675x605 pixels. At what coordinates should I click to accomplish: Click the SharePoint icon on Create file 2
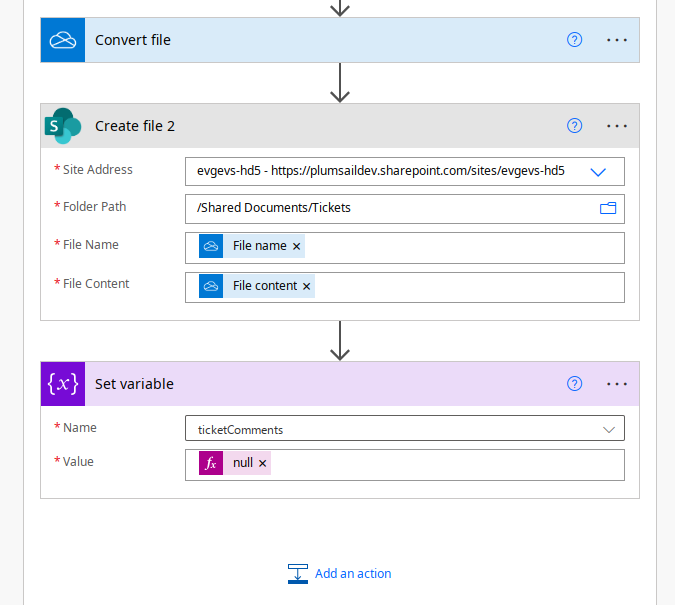63,126
